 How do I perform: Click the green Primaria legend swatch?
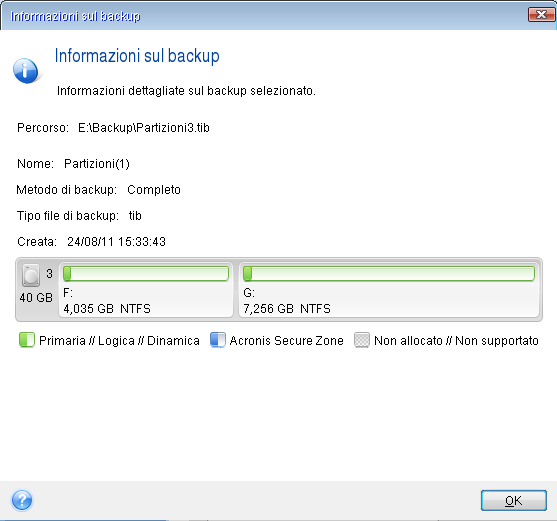click(x=27, y=340)
